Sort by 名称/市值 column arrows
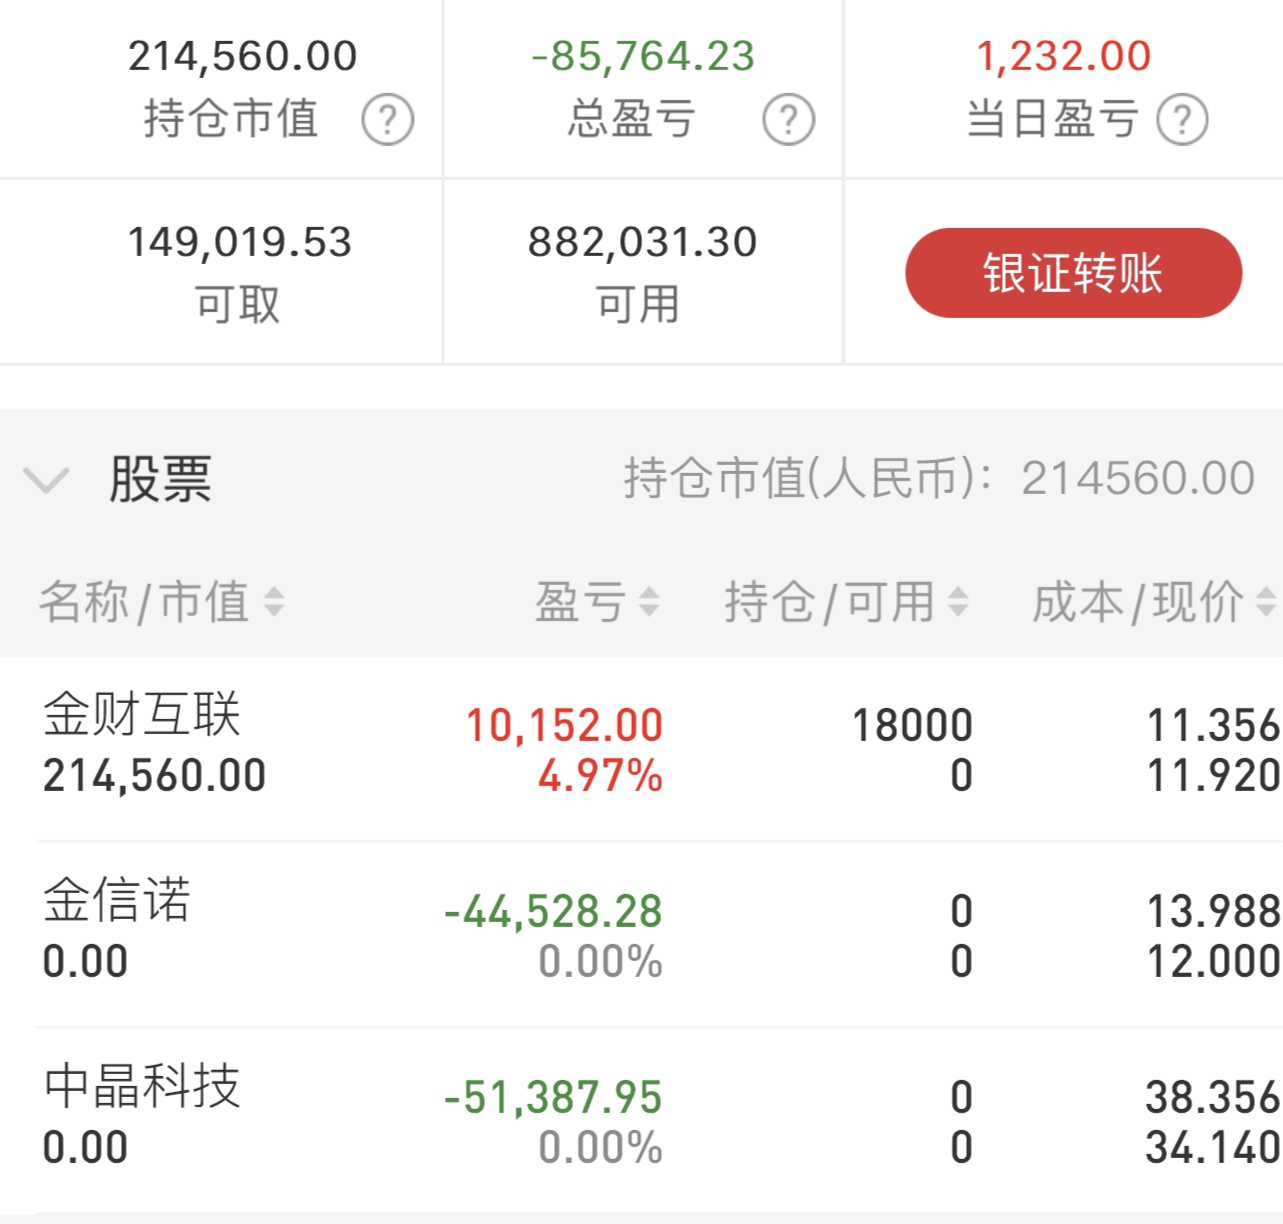 [274, 602]
